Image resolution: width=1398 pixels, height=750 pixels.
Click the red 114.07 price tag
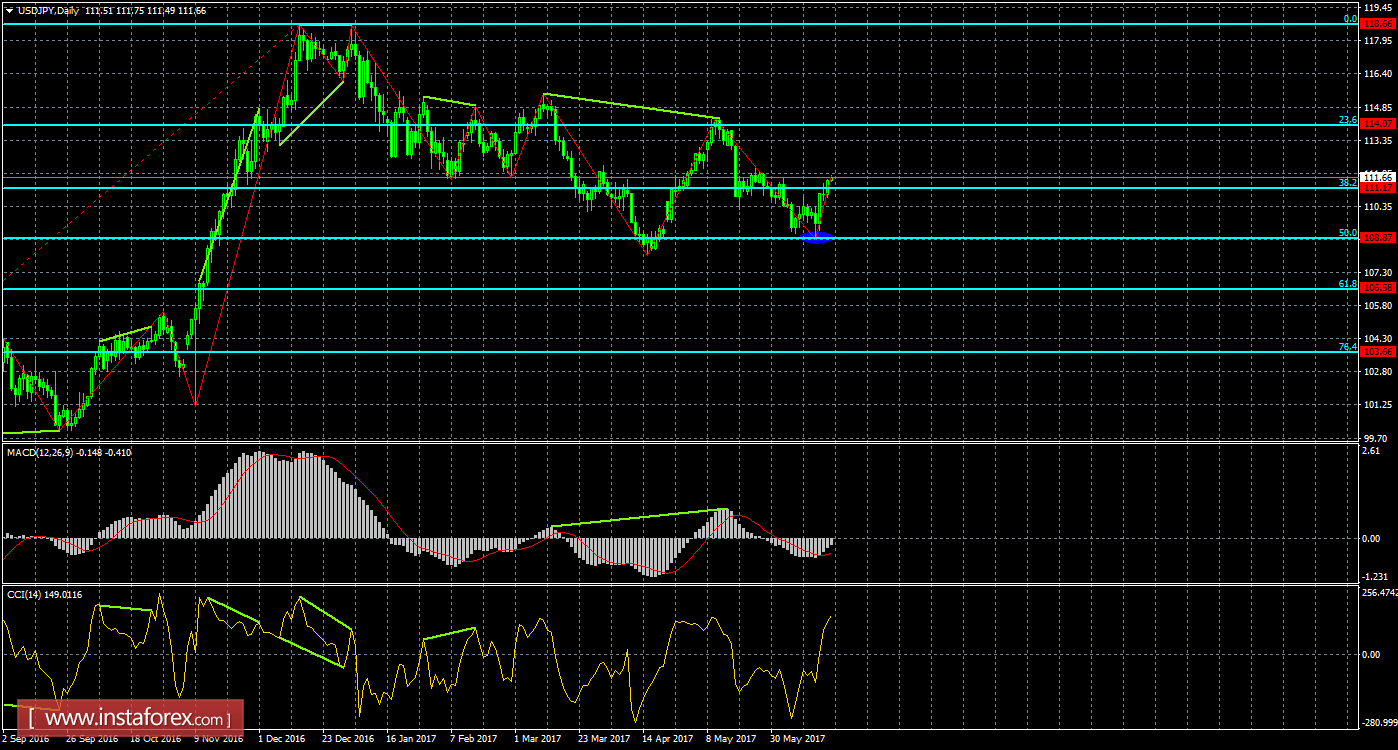[1379, 123]
